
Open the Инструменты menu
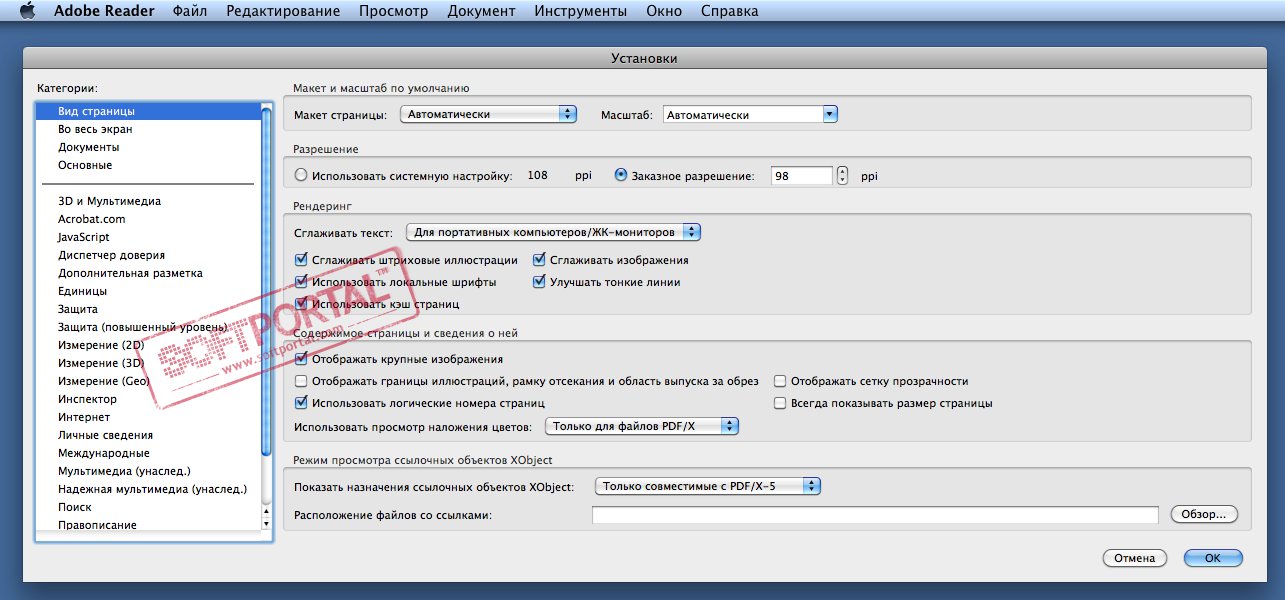(580, 11)
